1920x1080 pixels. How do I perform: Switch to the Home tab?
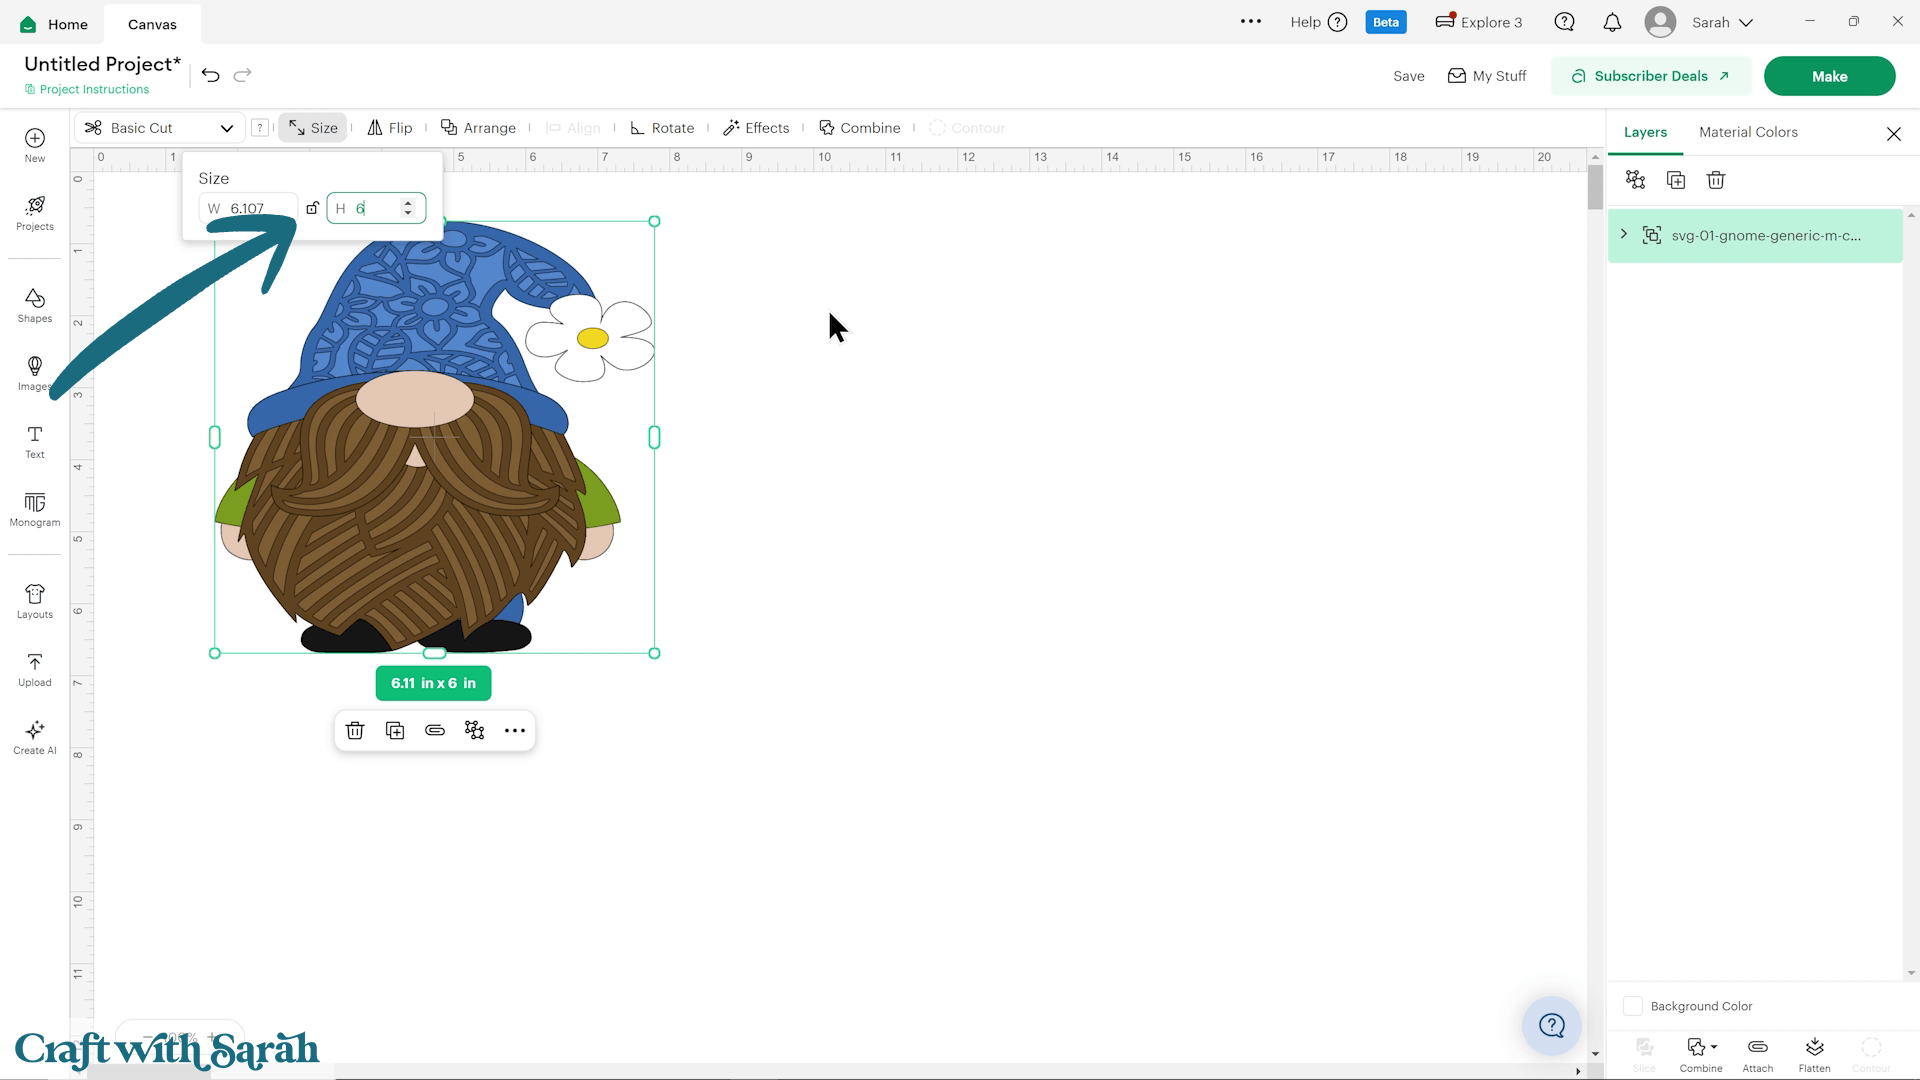(55, 24)
